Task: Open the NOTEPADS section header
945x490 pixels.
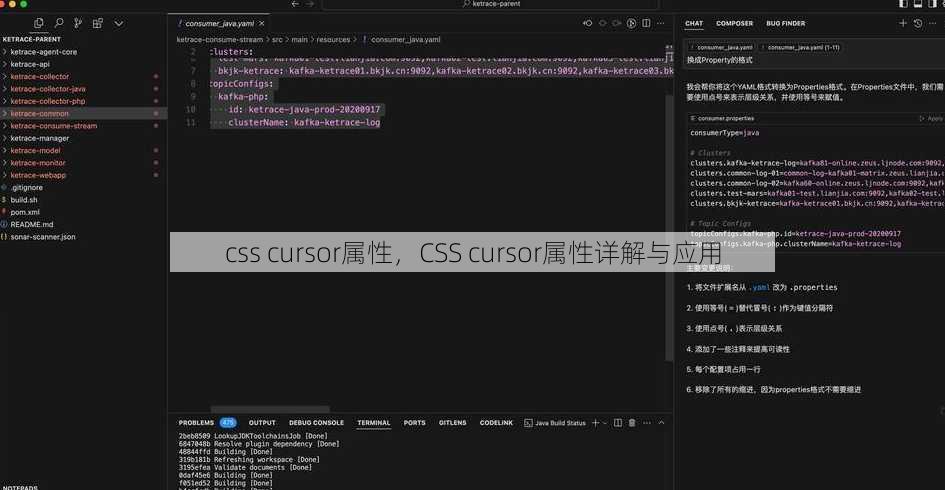Action: click(x=20, y=487)
